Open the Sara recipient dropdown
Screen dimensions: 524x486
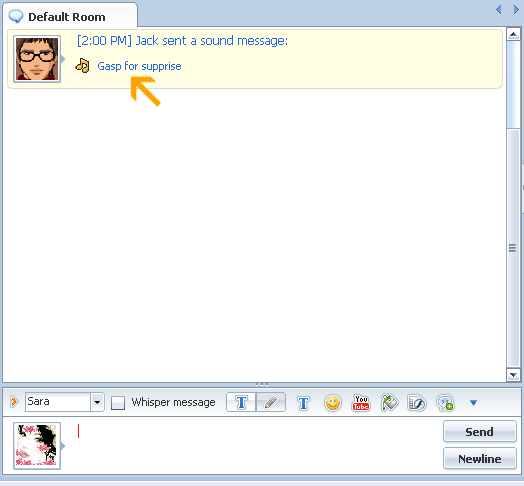point(97,402)
